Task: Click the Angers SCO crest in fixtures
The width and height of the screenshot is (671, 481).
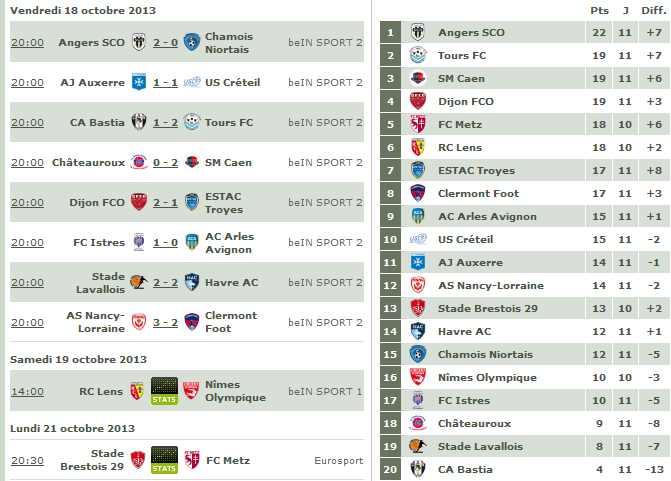Action: click(x=139, y=43)
